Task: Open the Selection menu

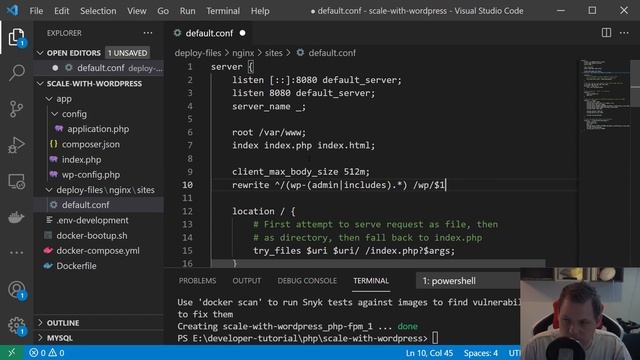Action: pos(98,11)
